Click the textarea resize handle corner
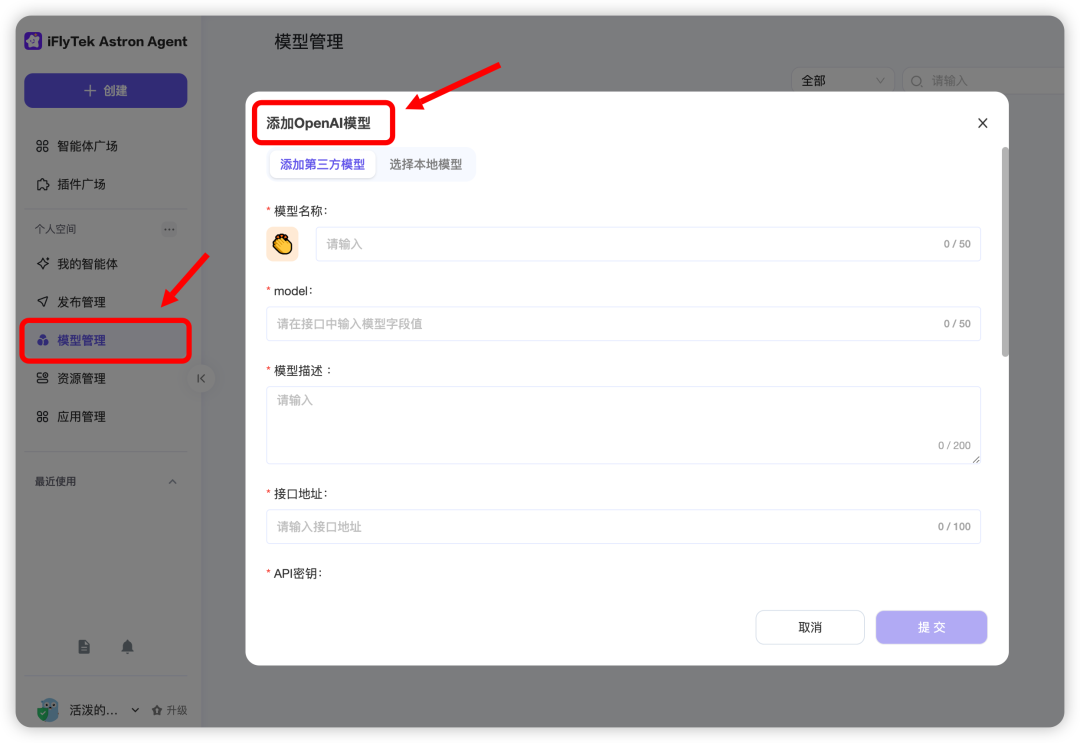This screenshot has height=743, width=1080. (x=976, y=459)
